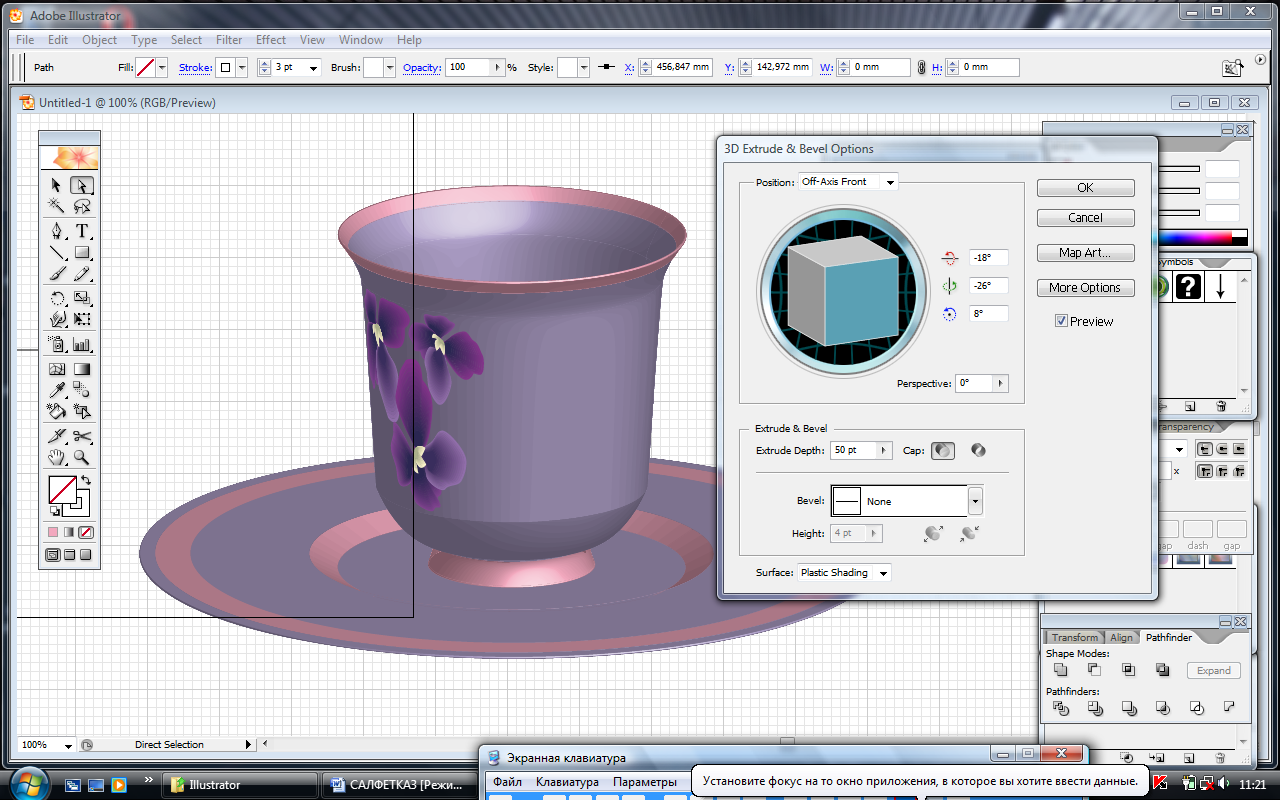This screenshot has width=1280, height=800.
Task: Select the Paintbrush tool
Action: pyautogui.click(x=57, y=273)
